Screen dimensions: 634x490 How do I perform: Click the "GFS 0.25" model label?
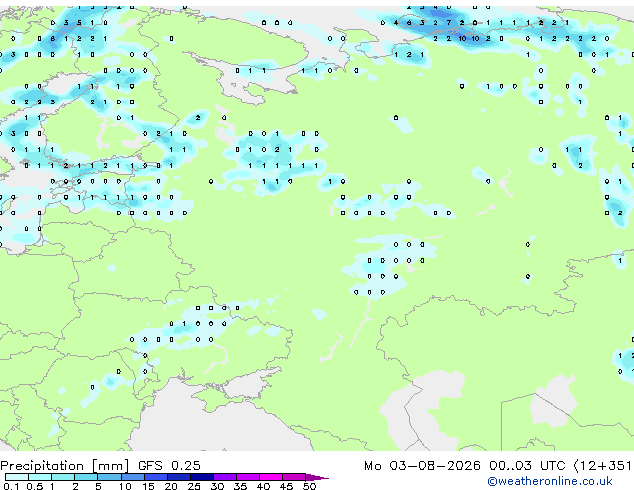click(x=169, y=466)
